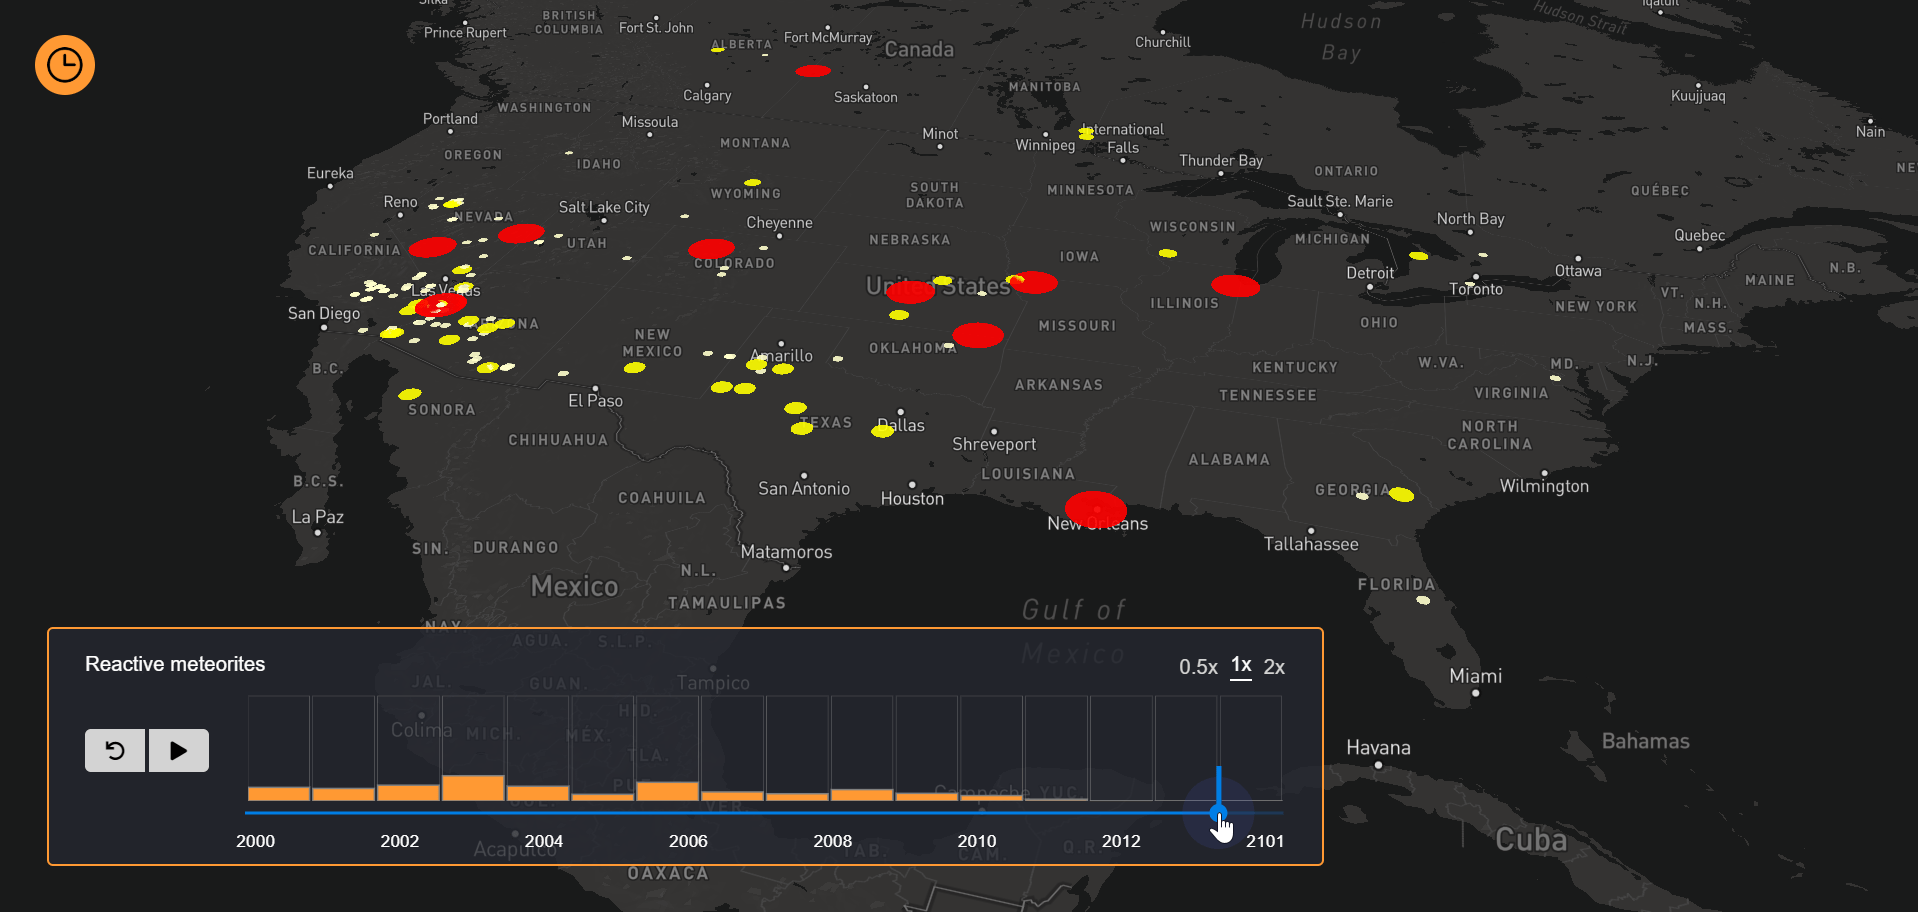Image resolution: width=1918 pixels, height=912 pixels.
Task: Click the 2006 year label on timeline
Action: point(688,841)
